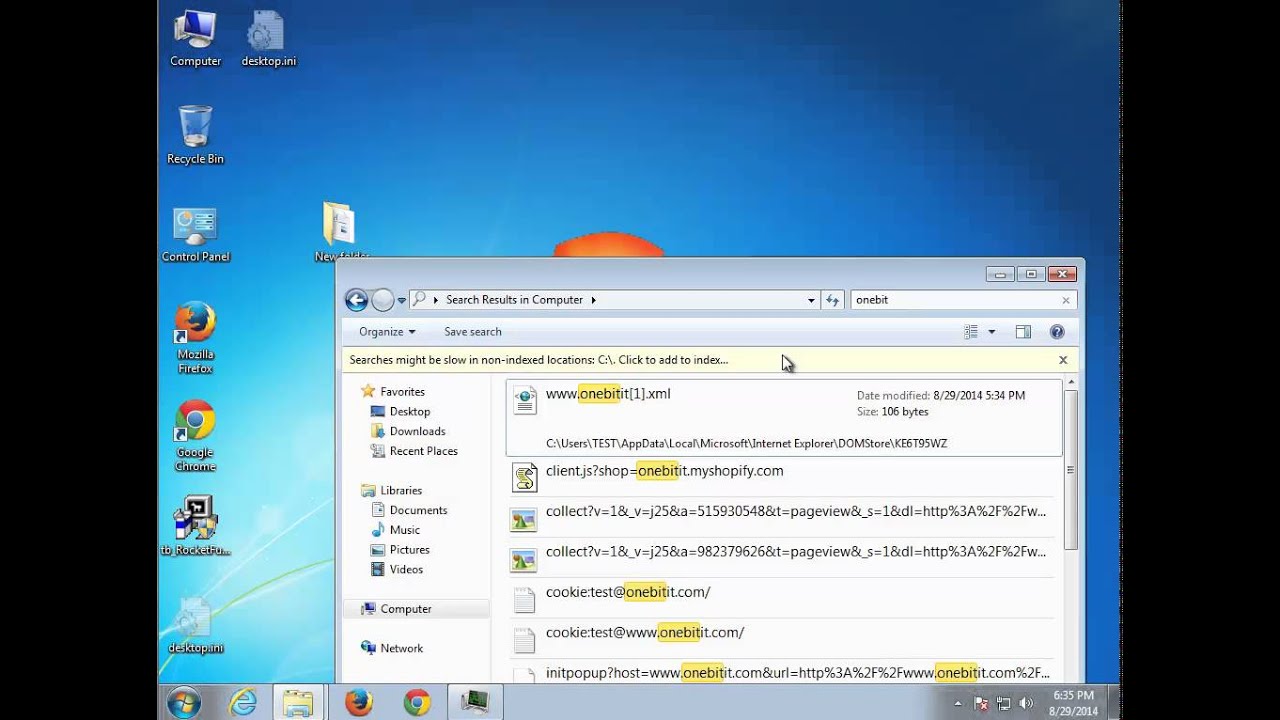Launch Firefox from the taskbar
The width and height of the screenshot is (1280, 720).
(358, 703)
